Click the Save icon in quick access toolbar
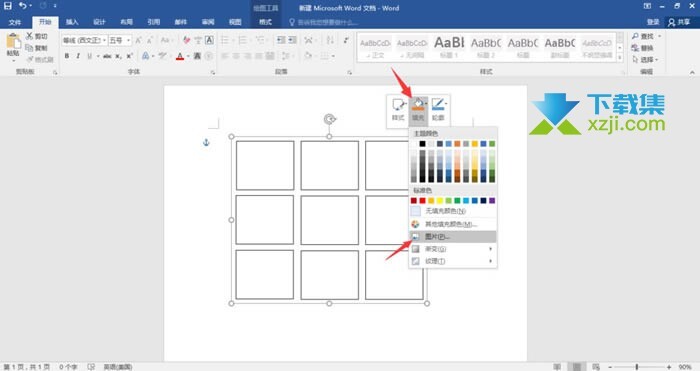 (x=8, y=6)
